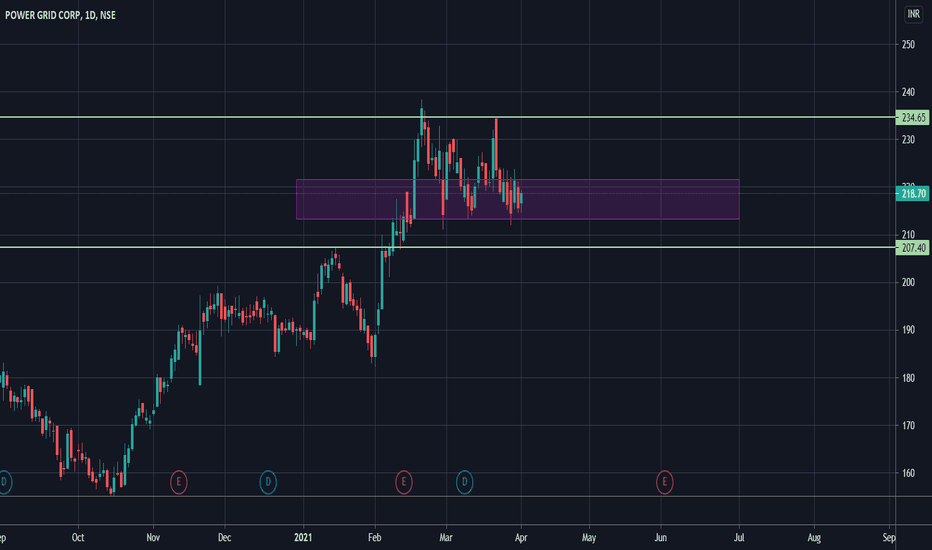
Task: Click the Nov label on time axis
Action: point(153,538)
